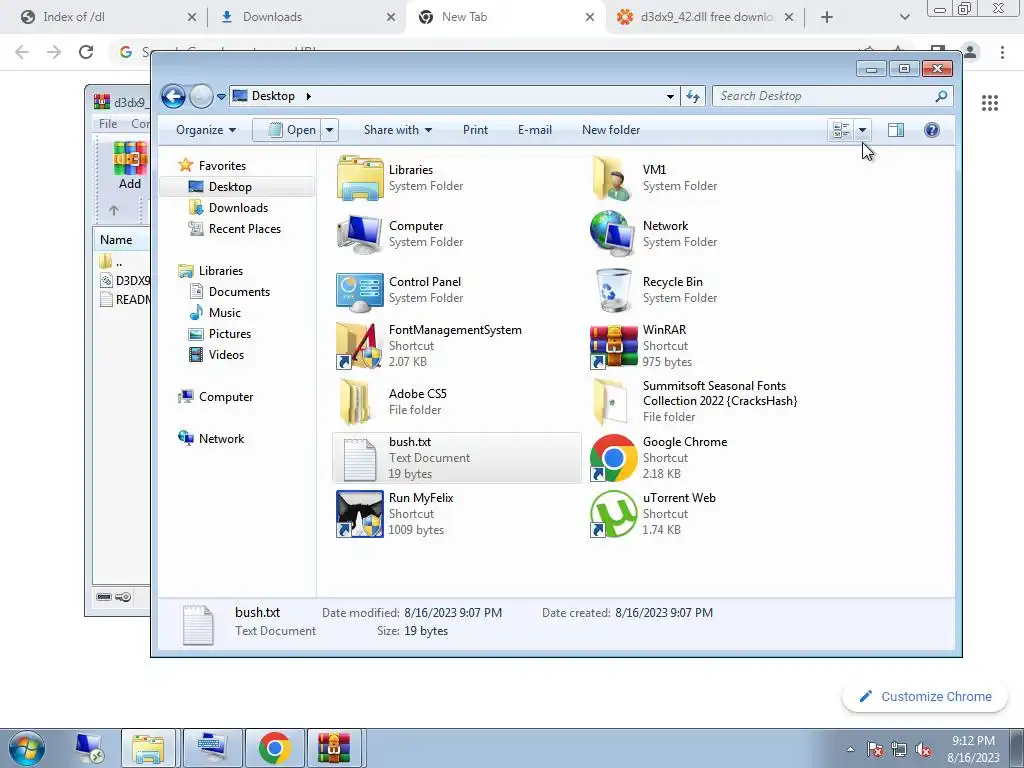Open Chrome from the taskbar

tap(274, 748)
